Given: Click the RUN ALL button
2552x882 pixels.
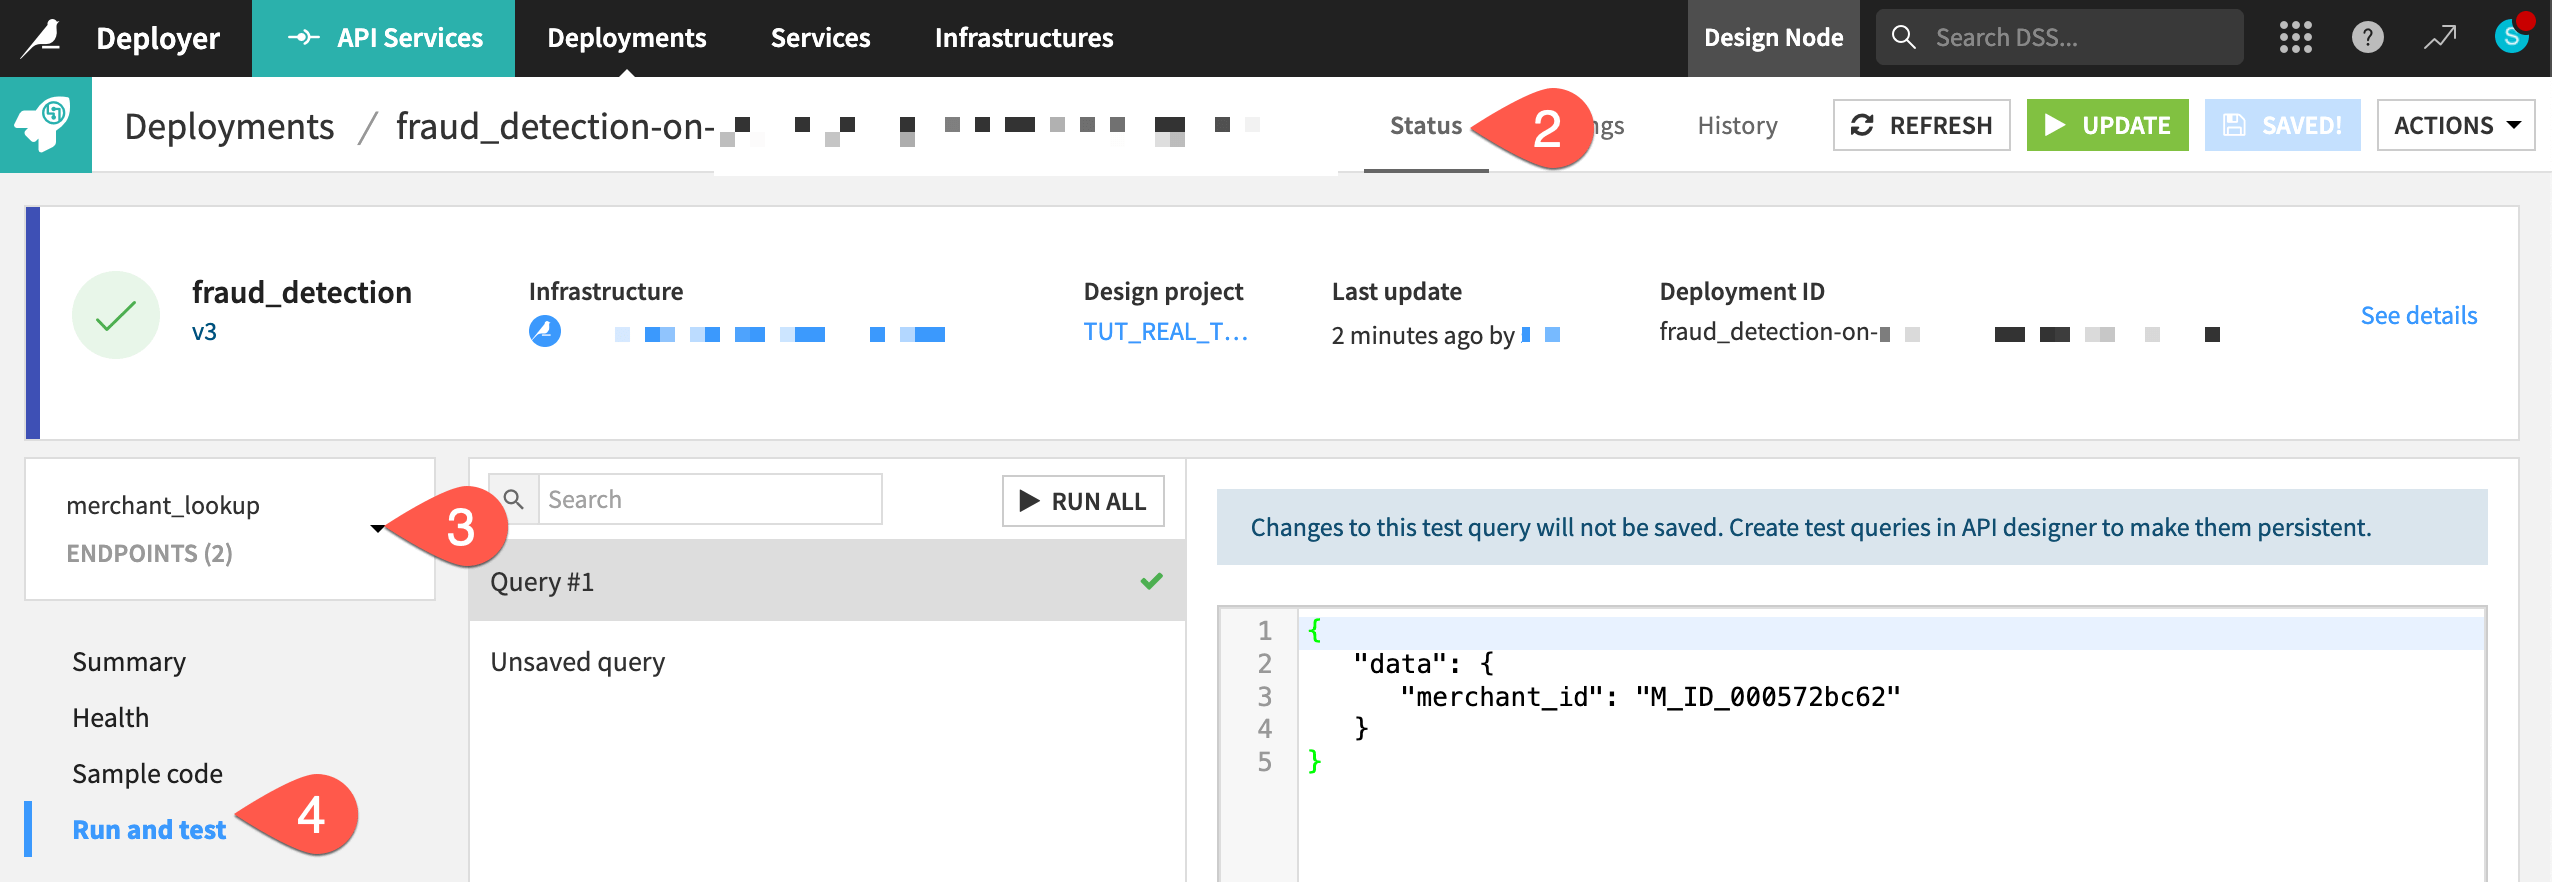Looking at the screenshot, I should [1083, 501].
